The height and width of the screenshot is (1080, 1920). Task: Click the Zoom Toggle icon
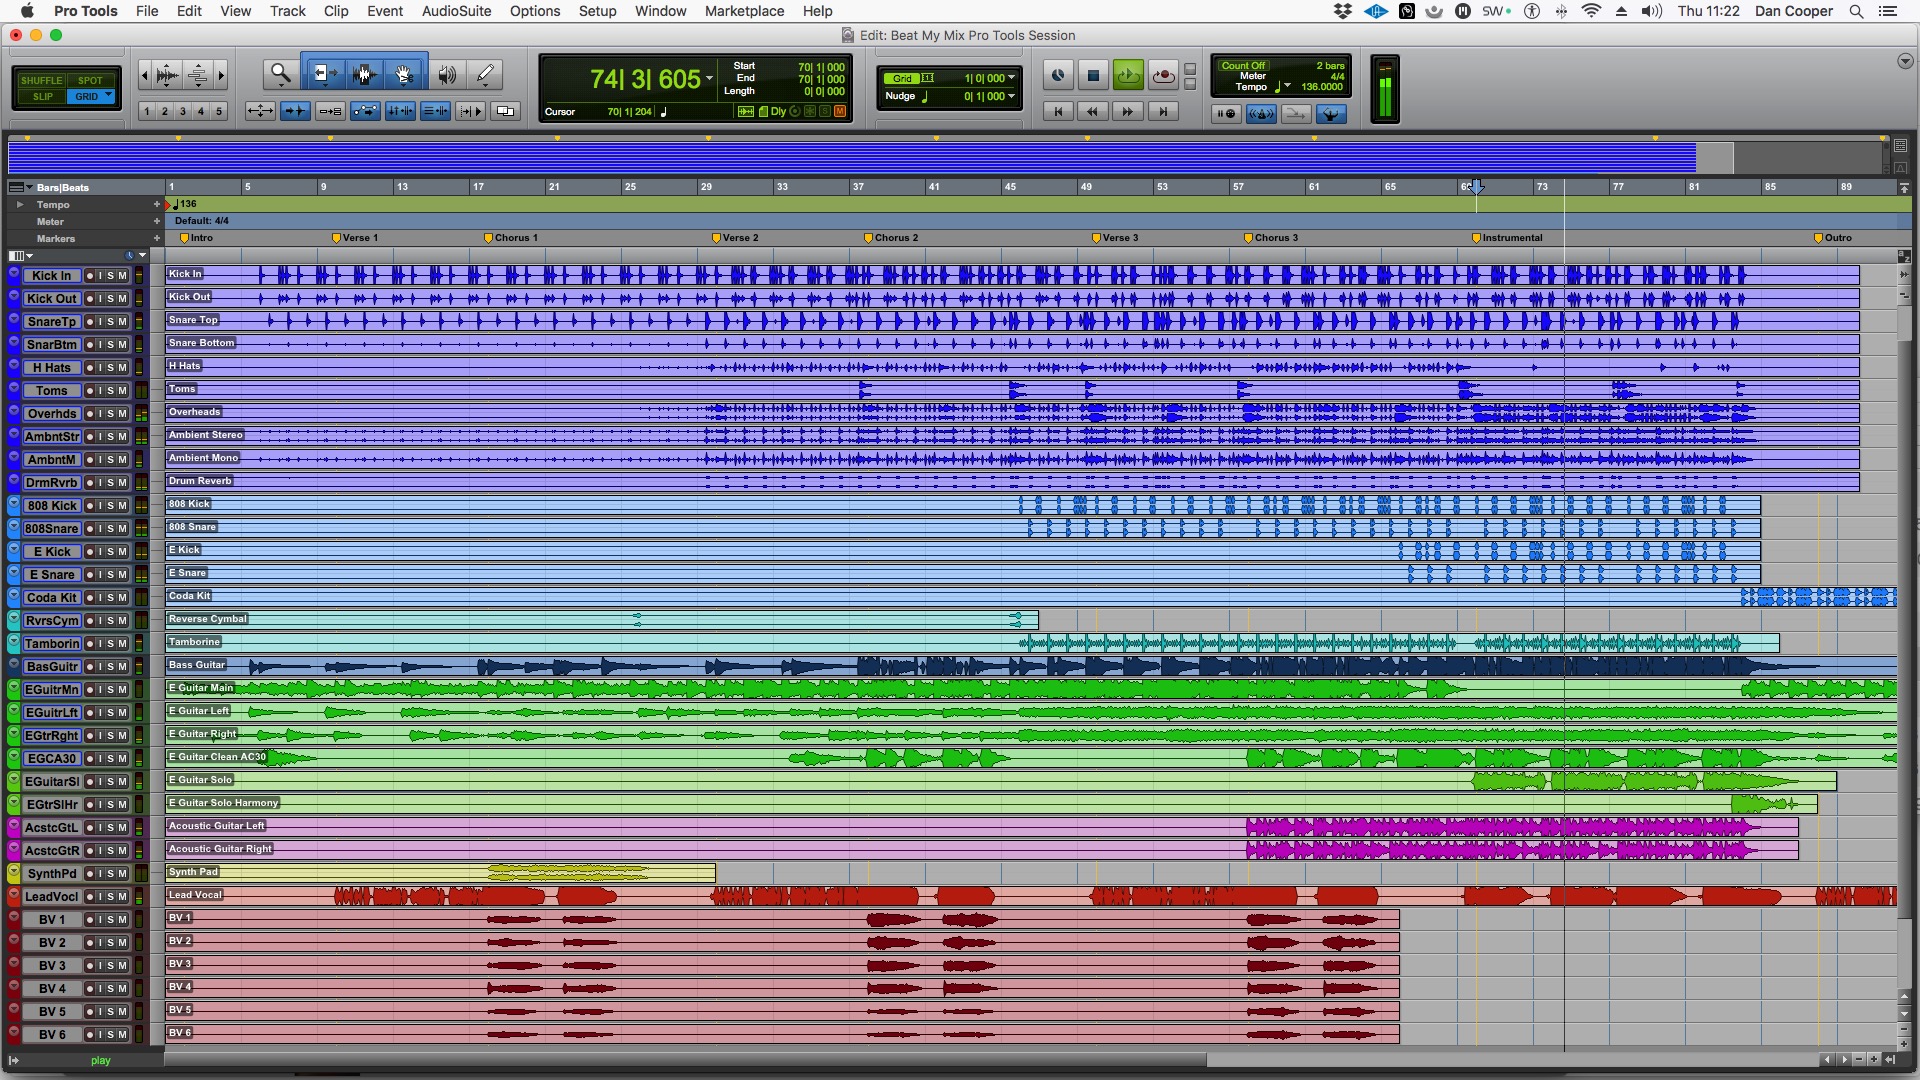click(260, 111)
